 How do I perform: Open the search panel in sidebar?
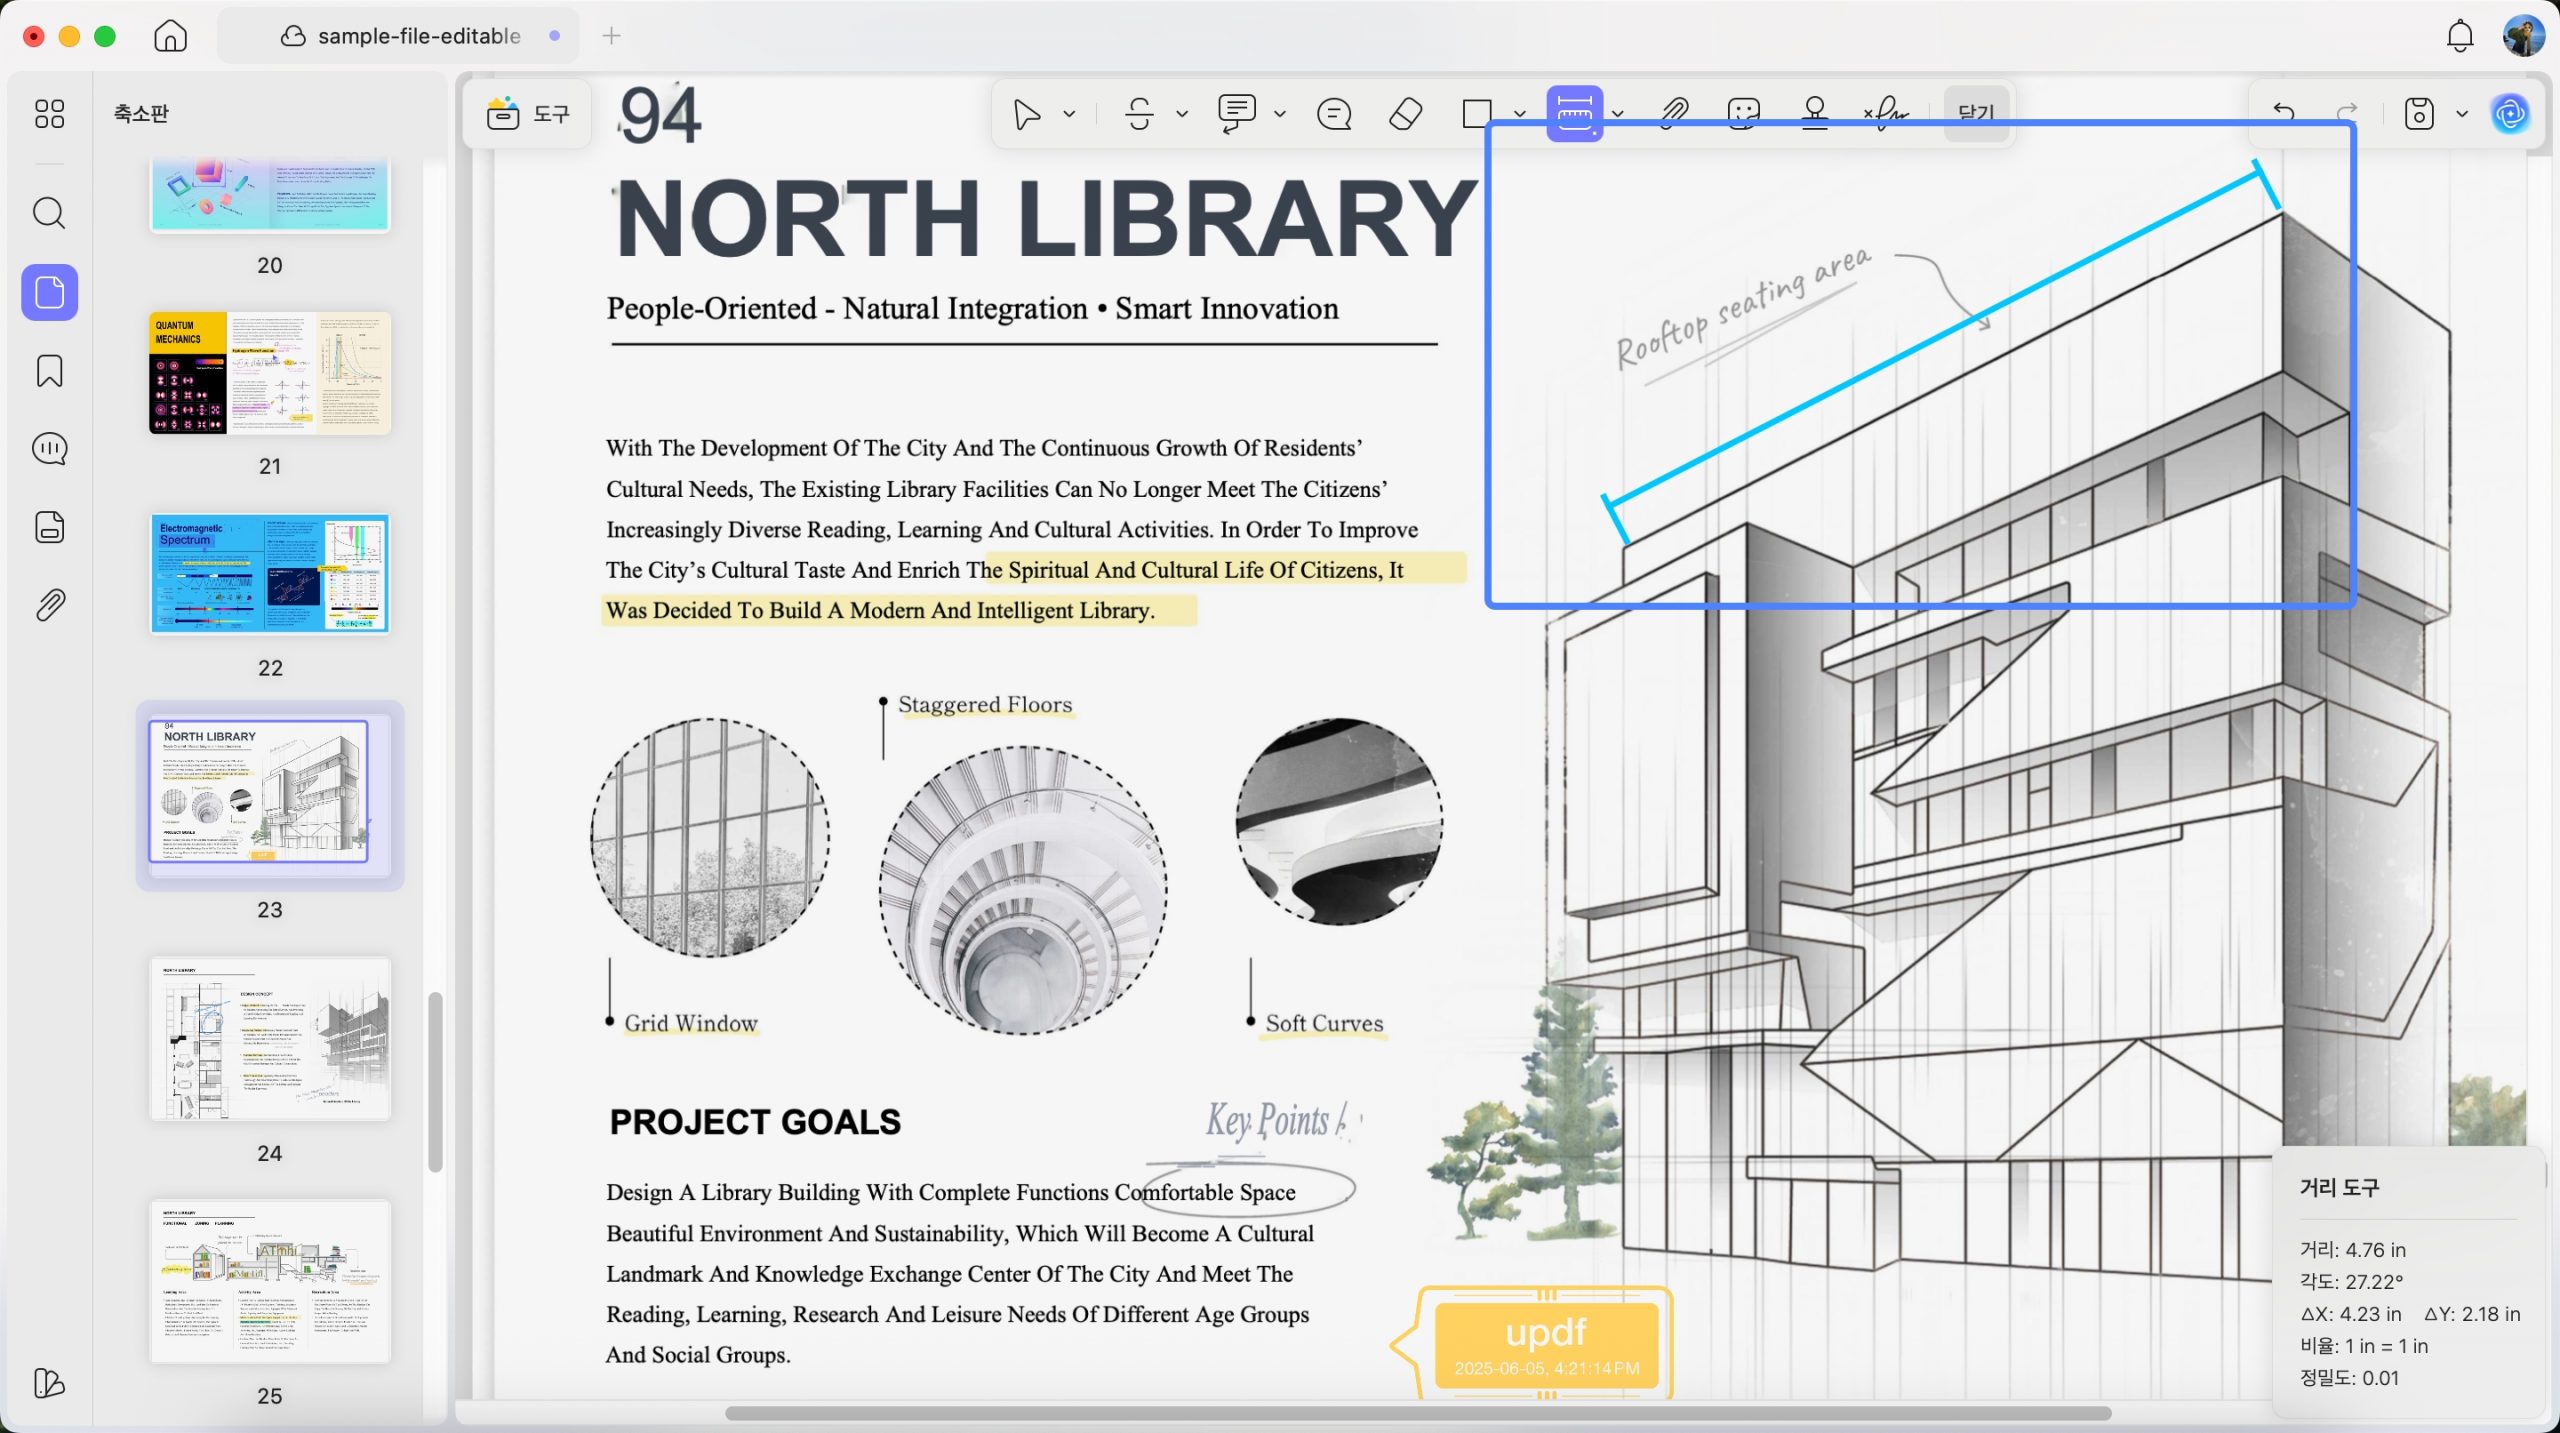click(49, 213)
